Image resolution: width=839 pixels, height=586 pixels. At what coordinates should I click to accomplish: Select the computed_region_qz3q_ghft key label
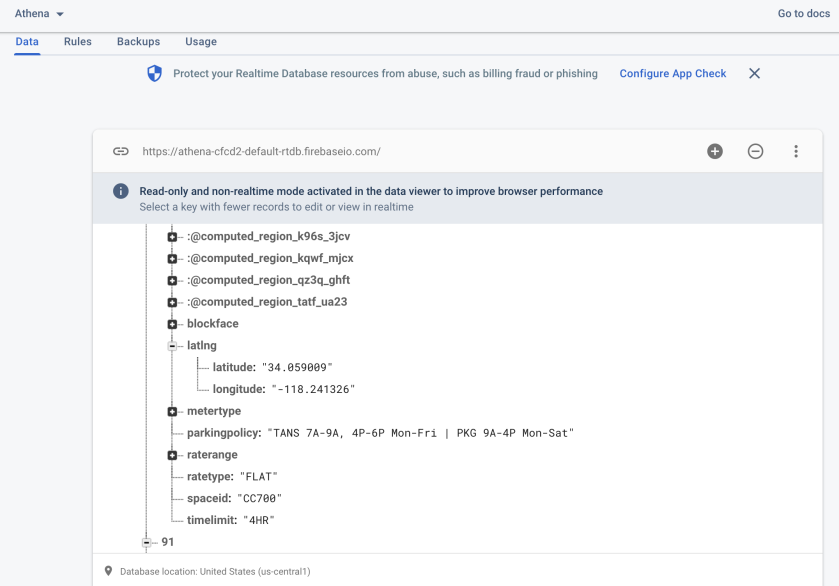pos(269,280)
